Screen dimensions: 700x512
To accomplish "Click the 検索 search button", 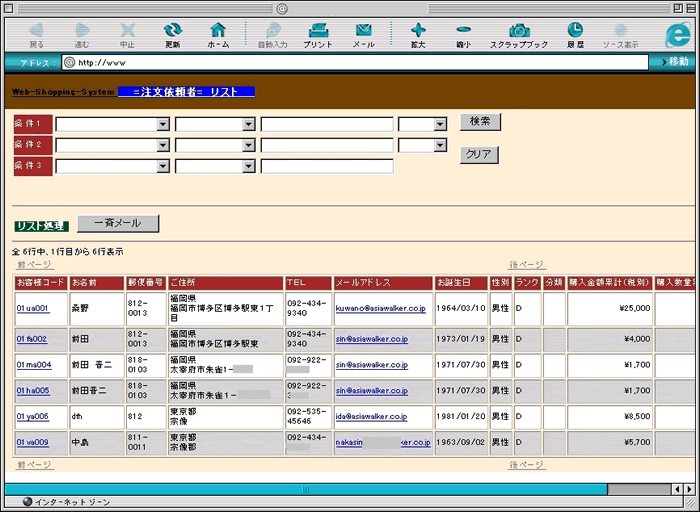I will coord(480,121).
